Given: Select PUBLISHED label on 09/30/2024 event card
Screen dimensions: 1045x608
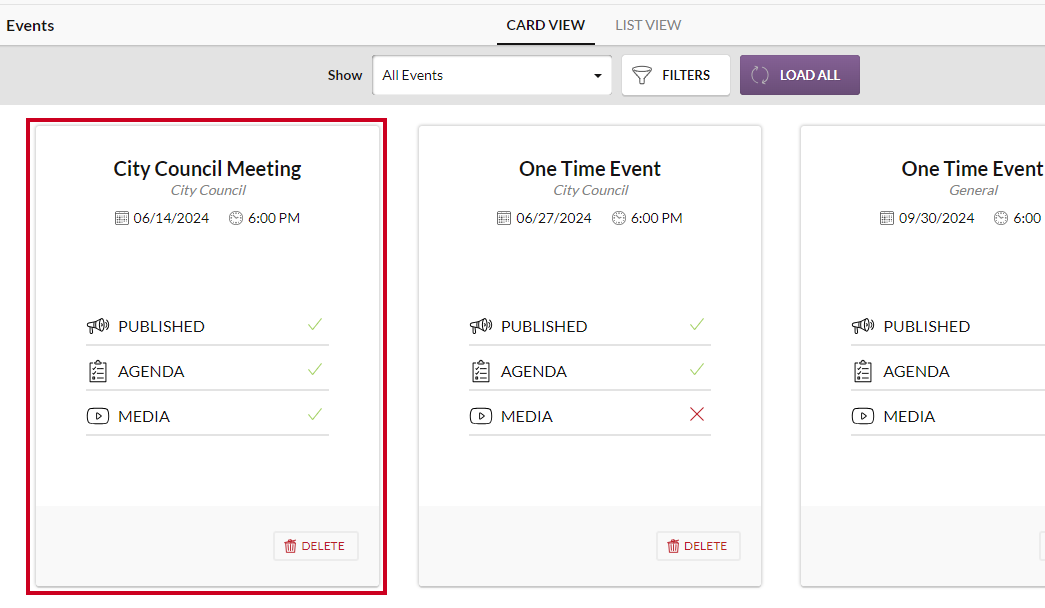Looking at the screenshot, I should pyautogui.click(x=926, y=327).
